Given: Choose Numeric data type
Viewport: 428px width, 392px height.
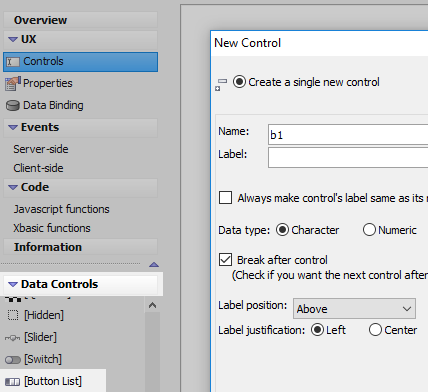Looking at the screenshot, I should click(369, 230).
